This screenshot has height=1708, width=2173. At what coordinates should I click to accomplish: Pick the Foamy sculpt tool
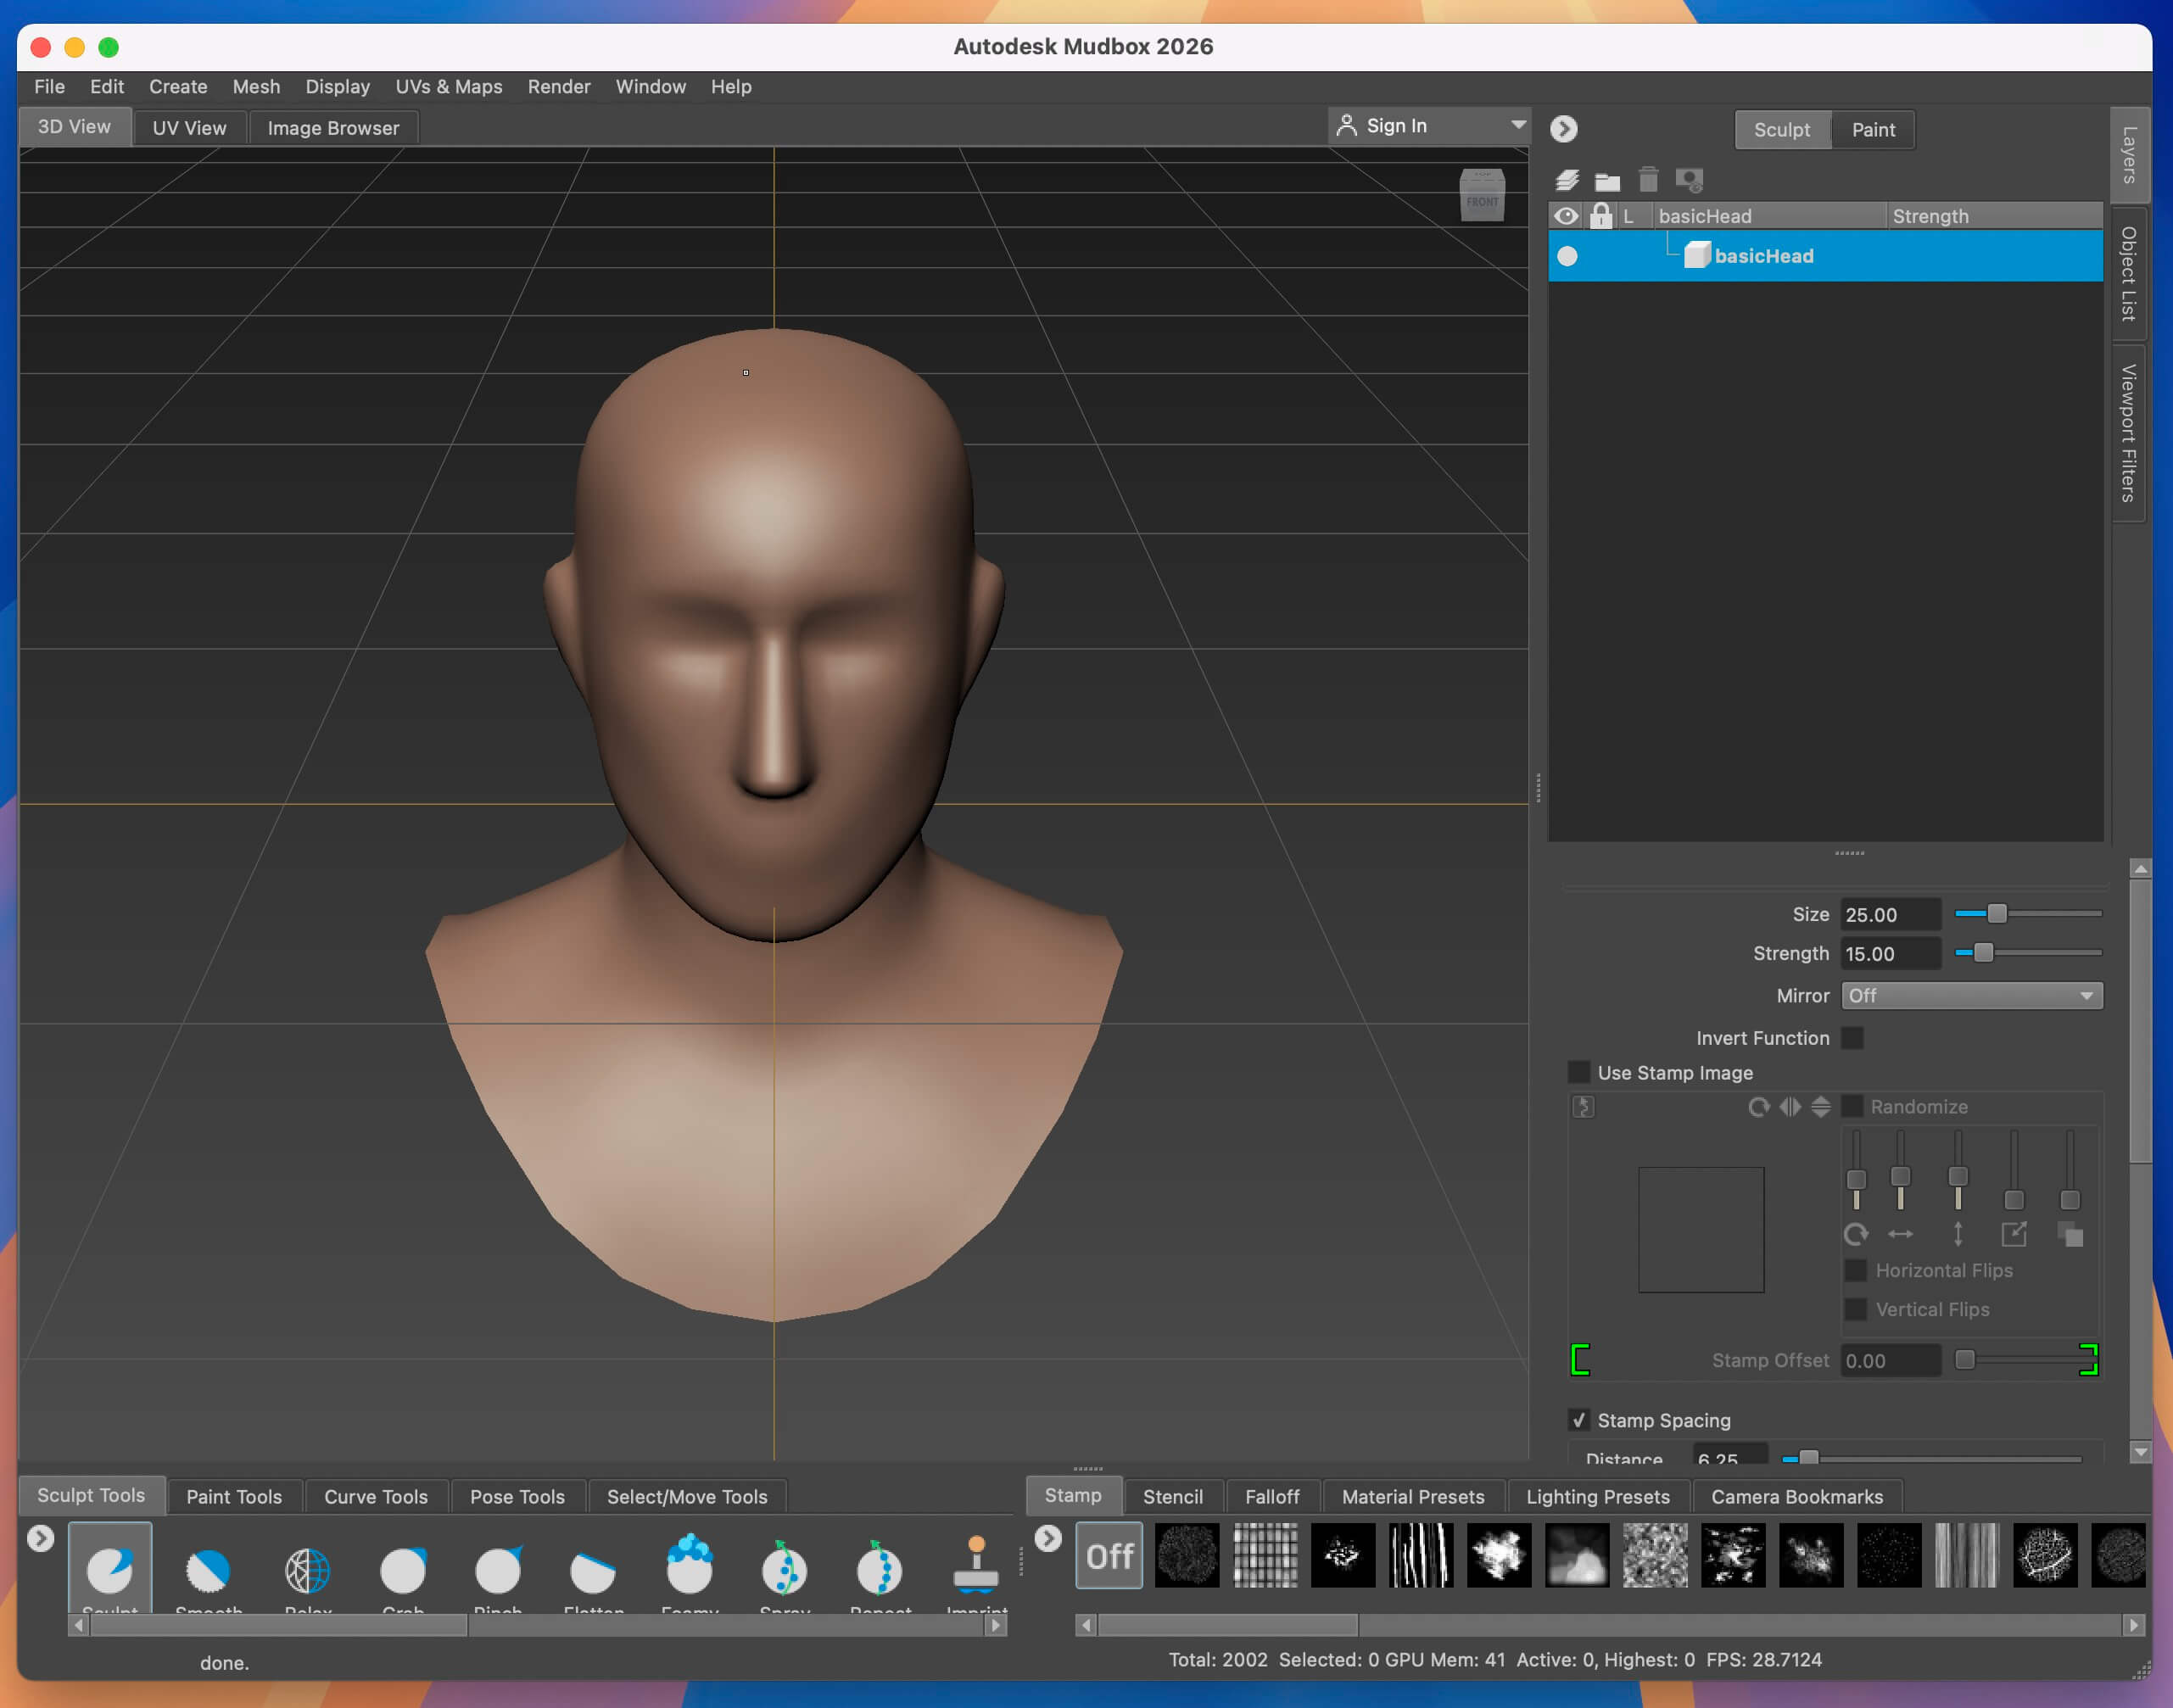pyautogui.click(x=689, y=1570)
